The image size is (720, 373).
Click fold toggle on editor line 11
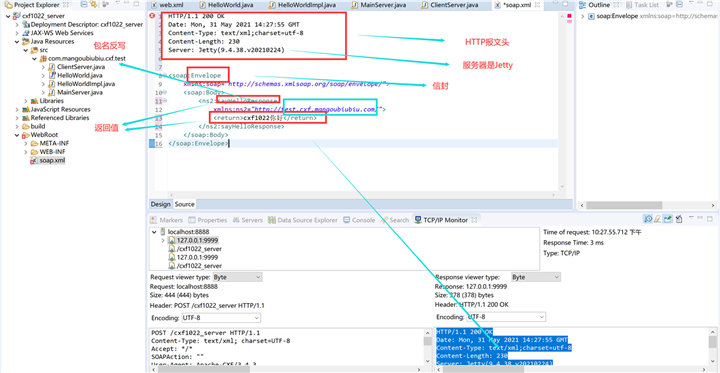pyautogui.click(x=165, y=101)
